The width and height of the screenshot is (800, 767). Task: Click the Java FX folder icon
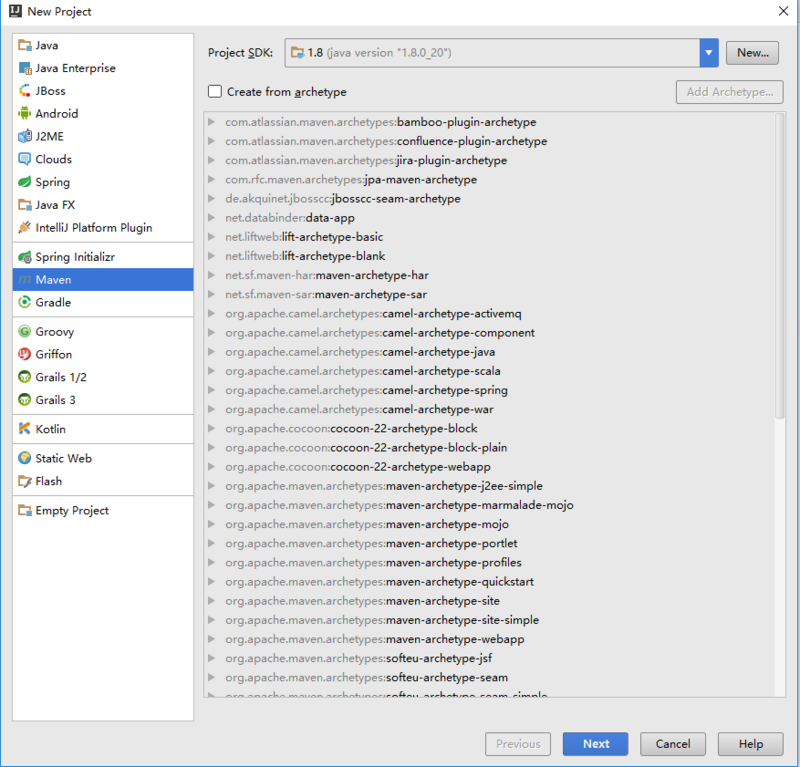click(24, 205)
